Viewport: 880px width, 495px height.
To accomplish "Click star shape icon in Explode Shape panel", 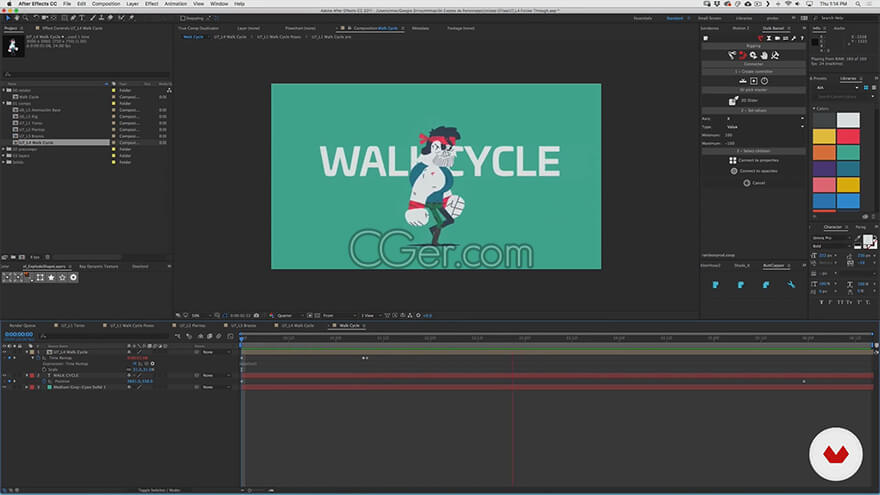I will pos(51,277).
